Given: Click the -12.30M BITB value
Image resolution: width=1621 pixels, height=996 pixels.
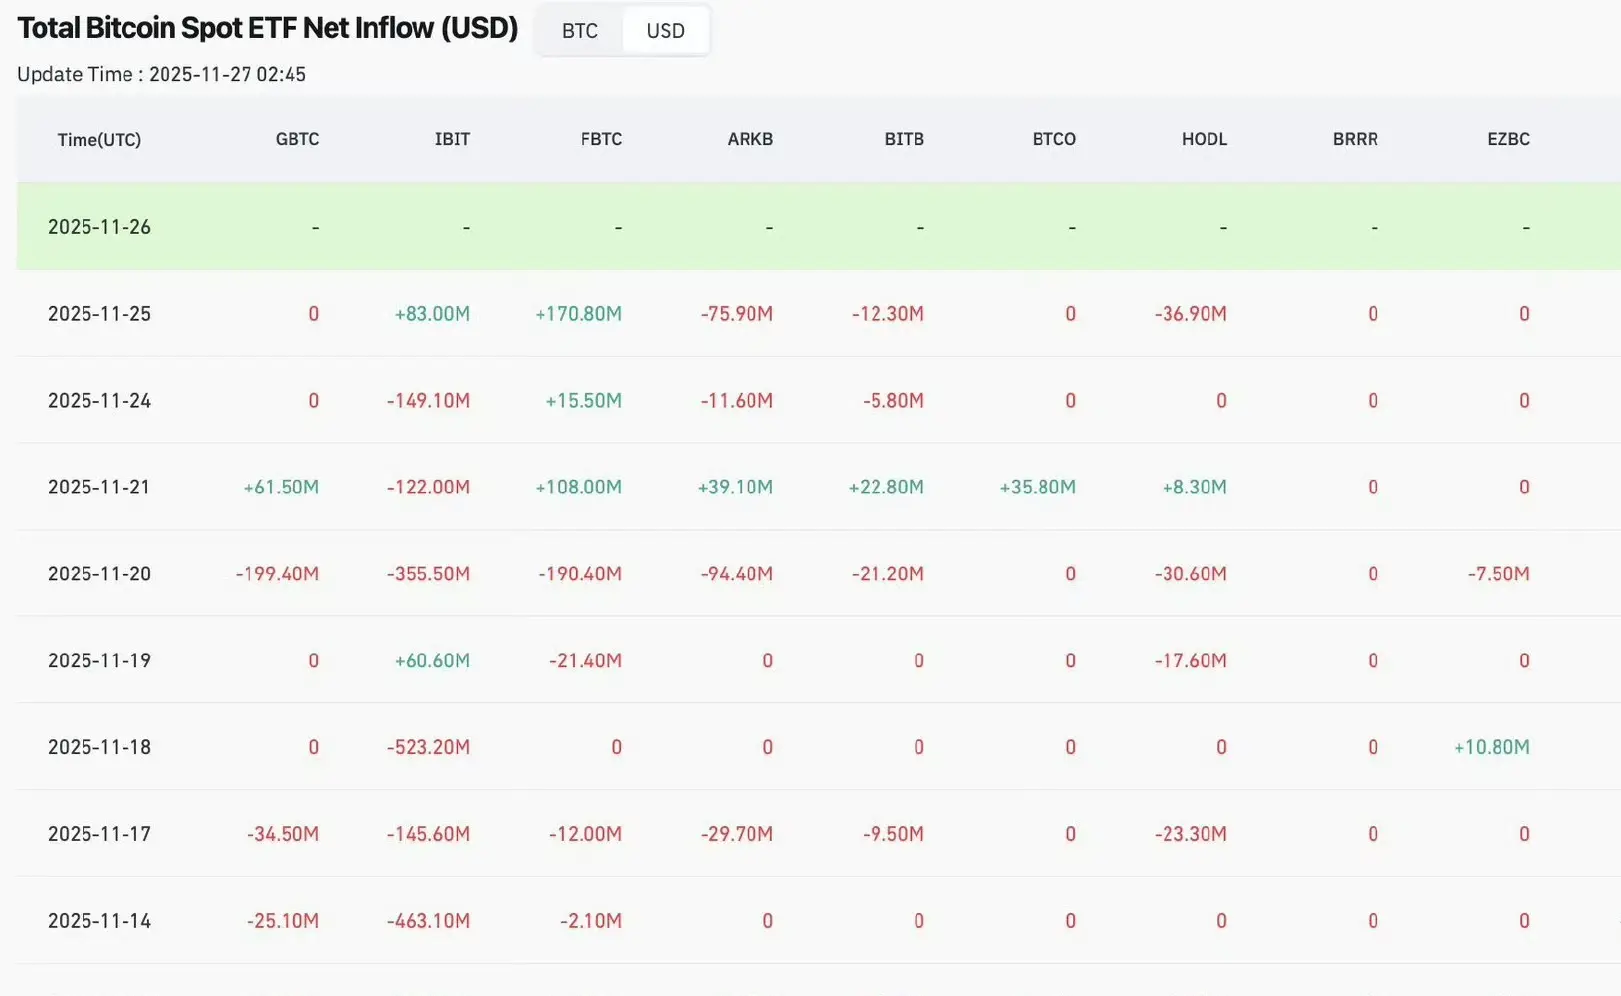Looking at the screenshot, I should (x=888, y=314).
